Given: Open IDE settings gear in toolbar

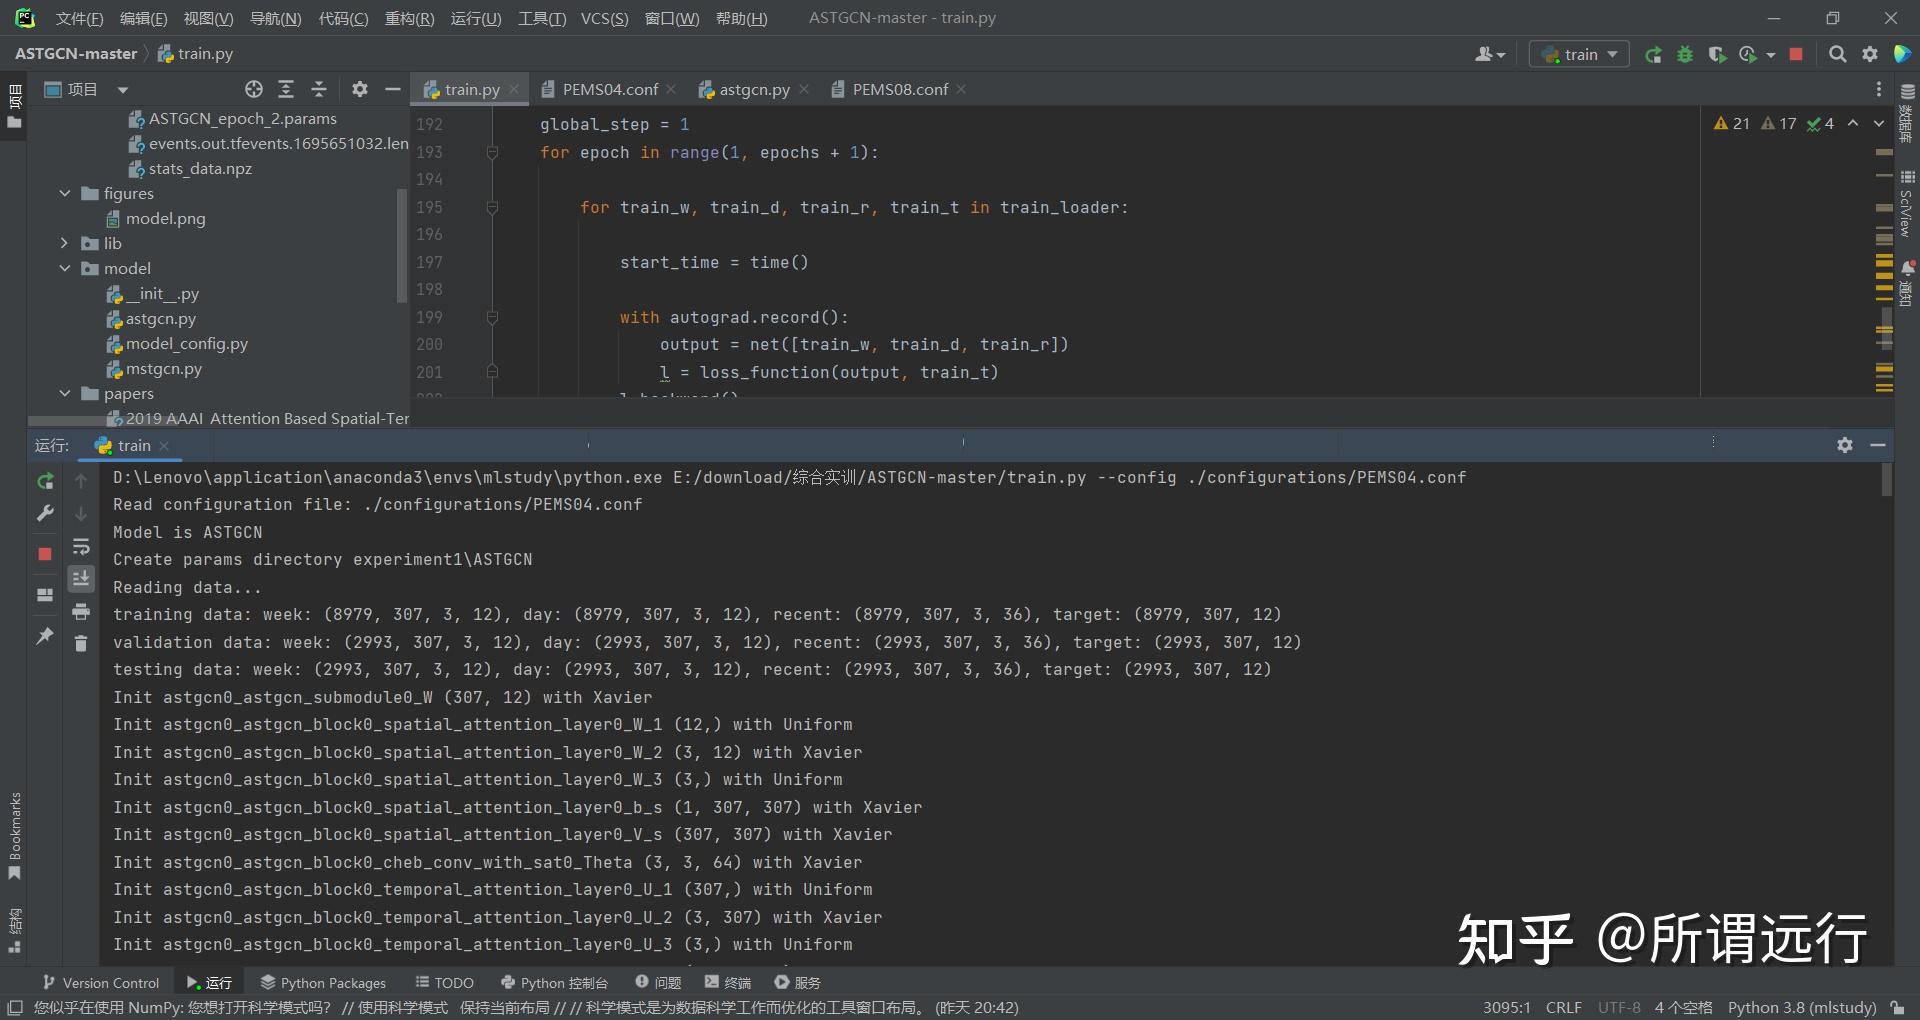Looking at the screenshot, I should tap(1870, 55).
